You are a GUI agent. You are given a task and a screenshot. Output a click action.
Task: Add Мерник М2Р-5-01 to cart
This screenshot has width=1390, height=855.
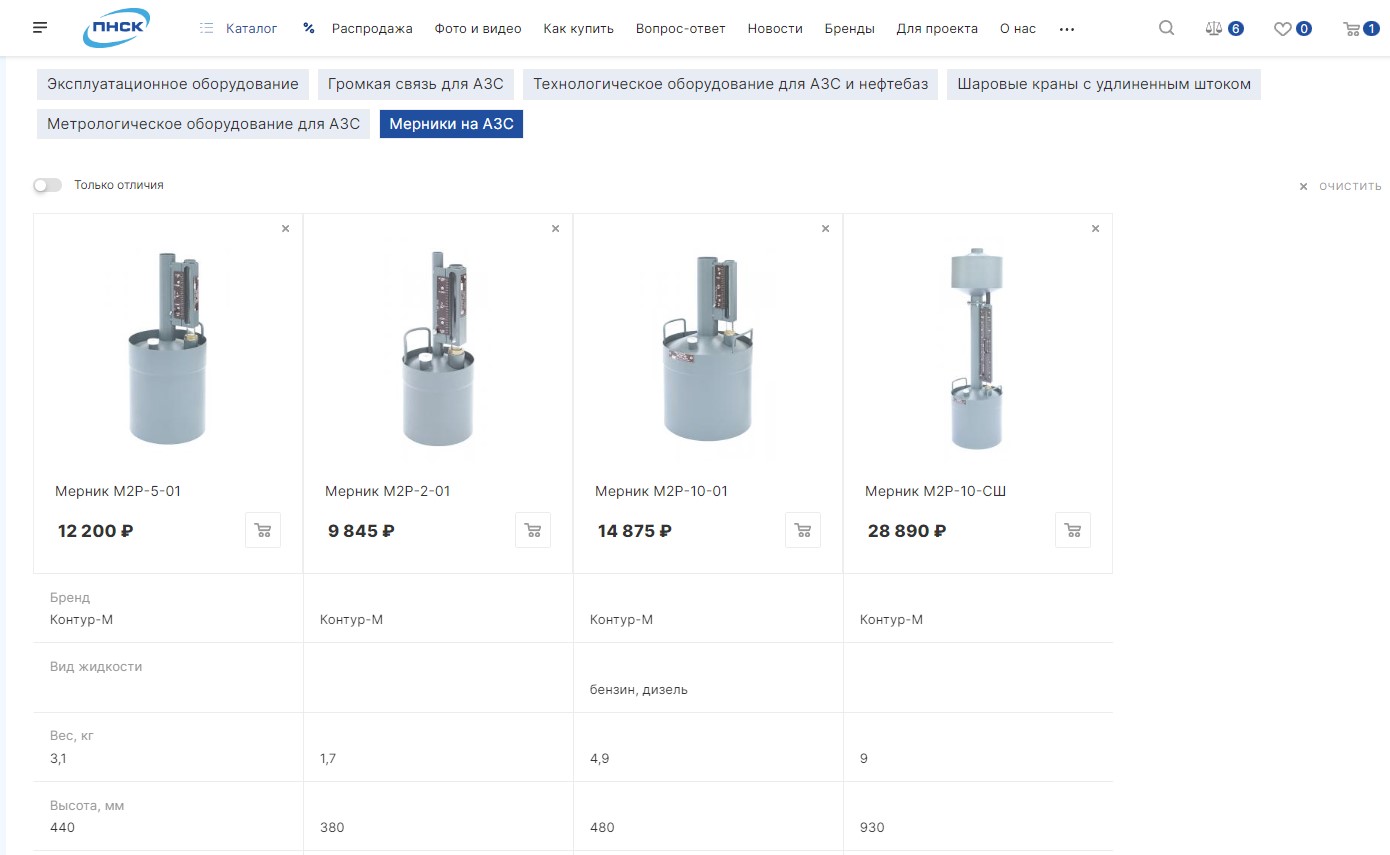tap(263, 530)
